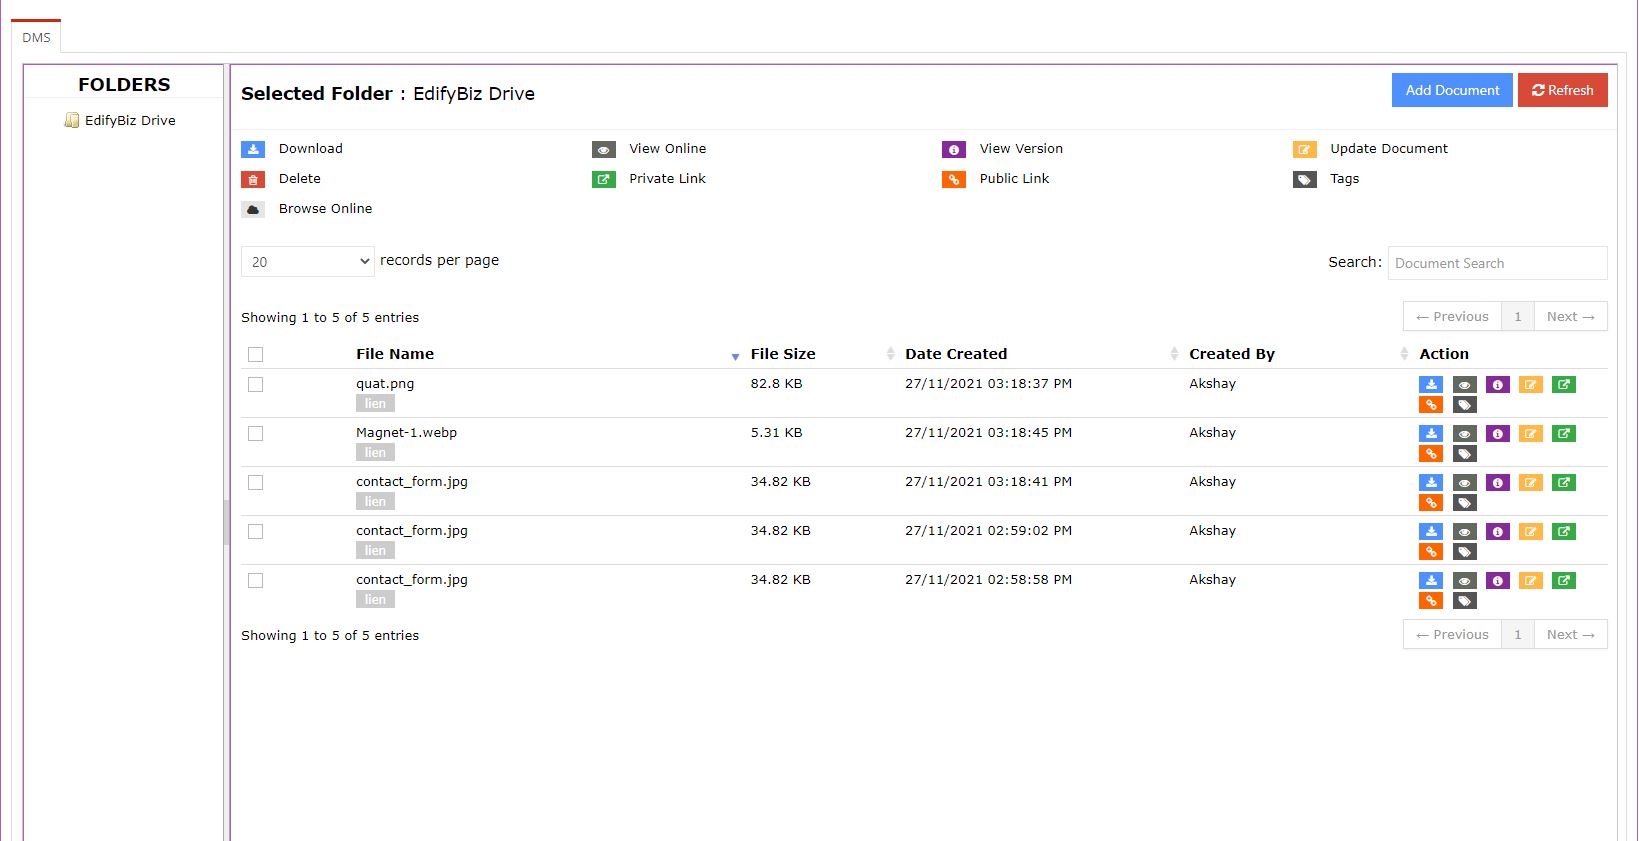
Task: Tick checkbox for contact_form.jpg from 03:18:41 PM
Action: [255, 482]
